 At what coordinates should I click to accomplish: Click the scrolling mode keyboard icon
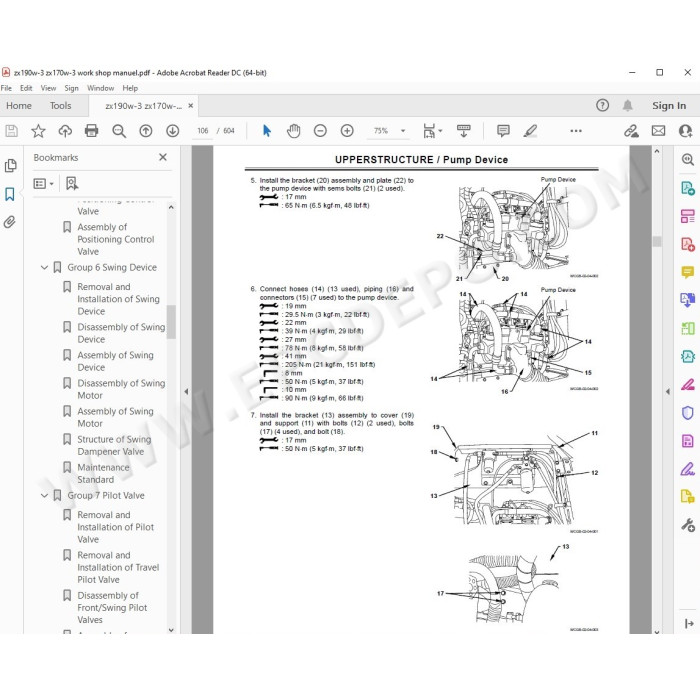464,131
